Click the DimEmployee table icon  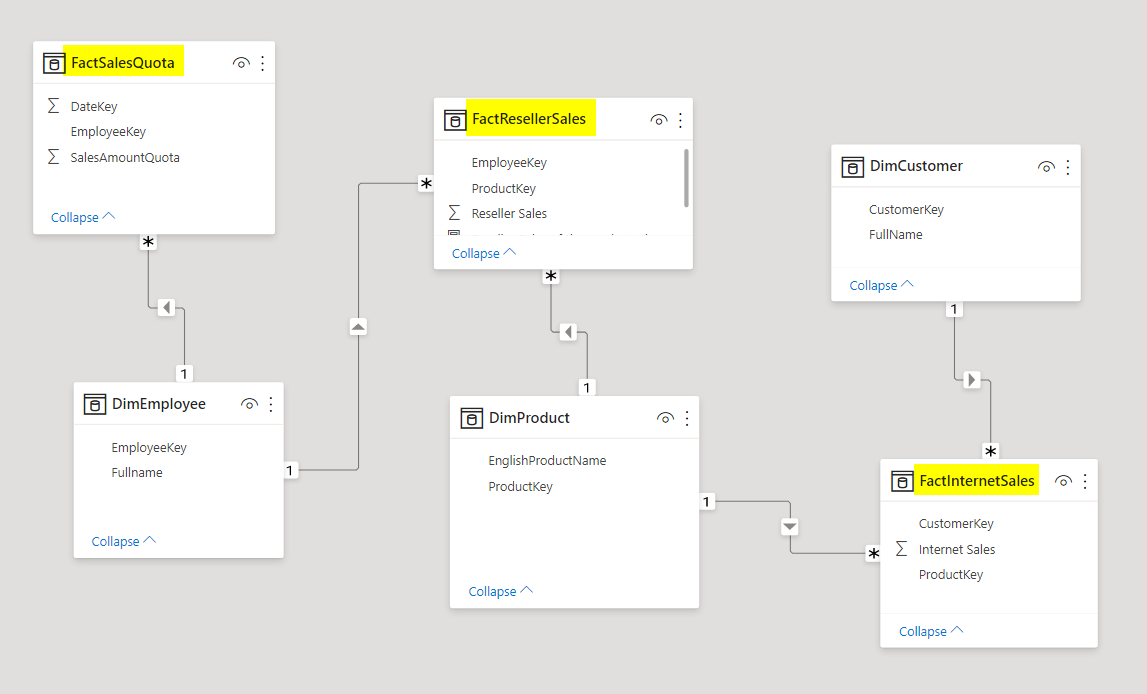tap(95, 404)
